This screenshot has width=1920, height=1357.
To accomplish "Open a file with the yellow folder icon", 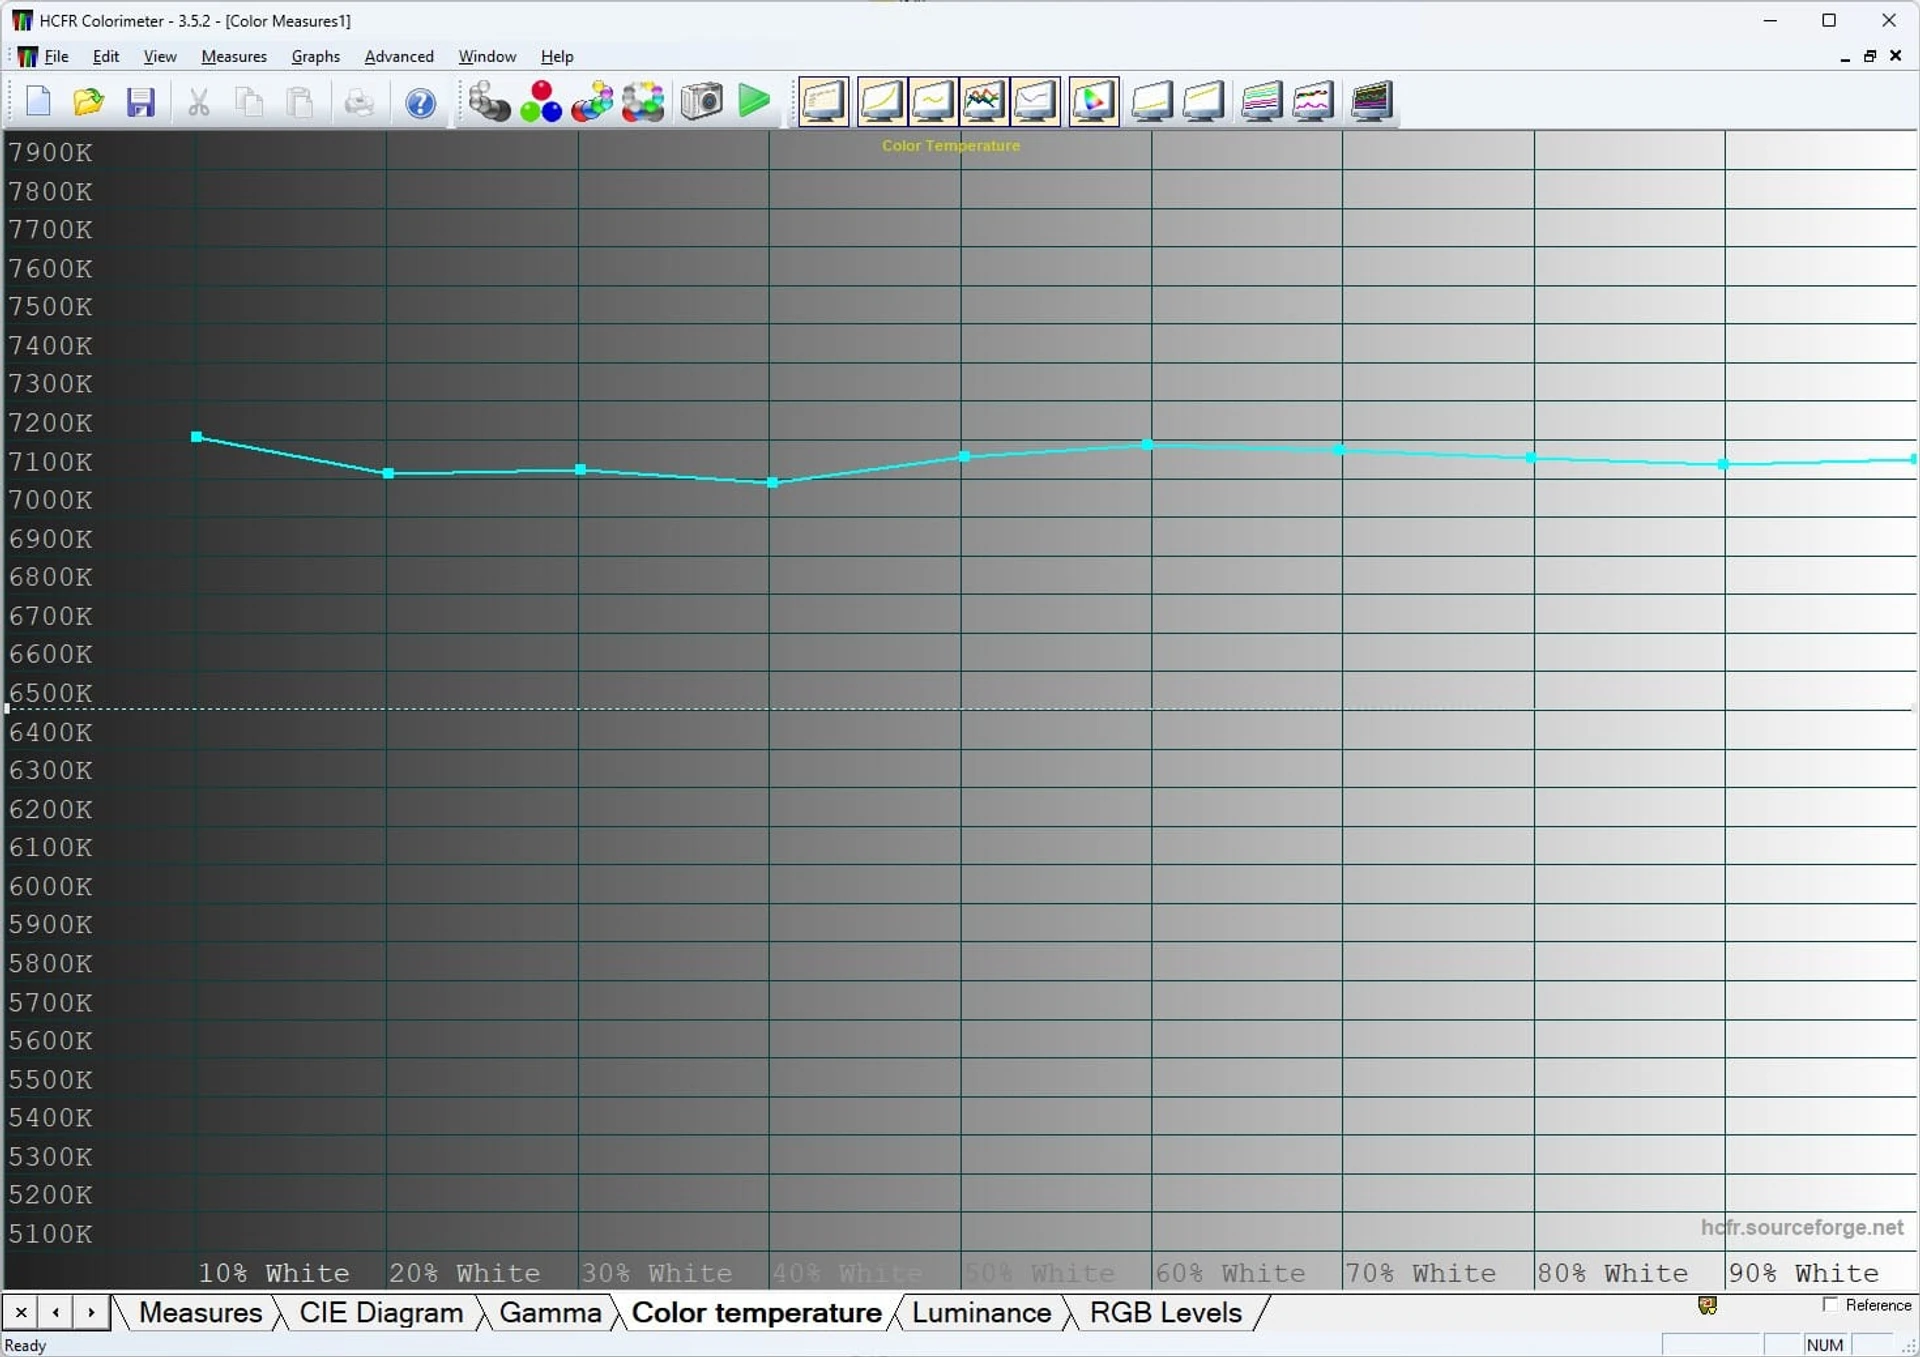I will [x=89, y=101].
